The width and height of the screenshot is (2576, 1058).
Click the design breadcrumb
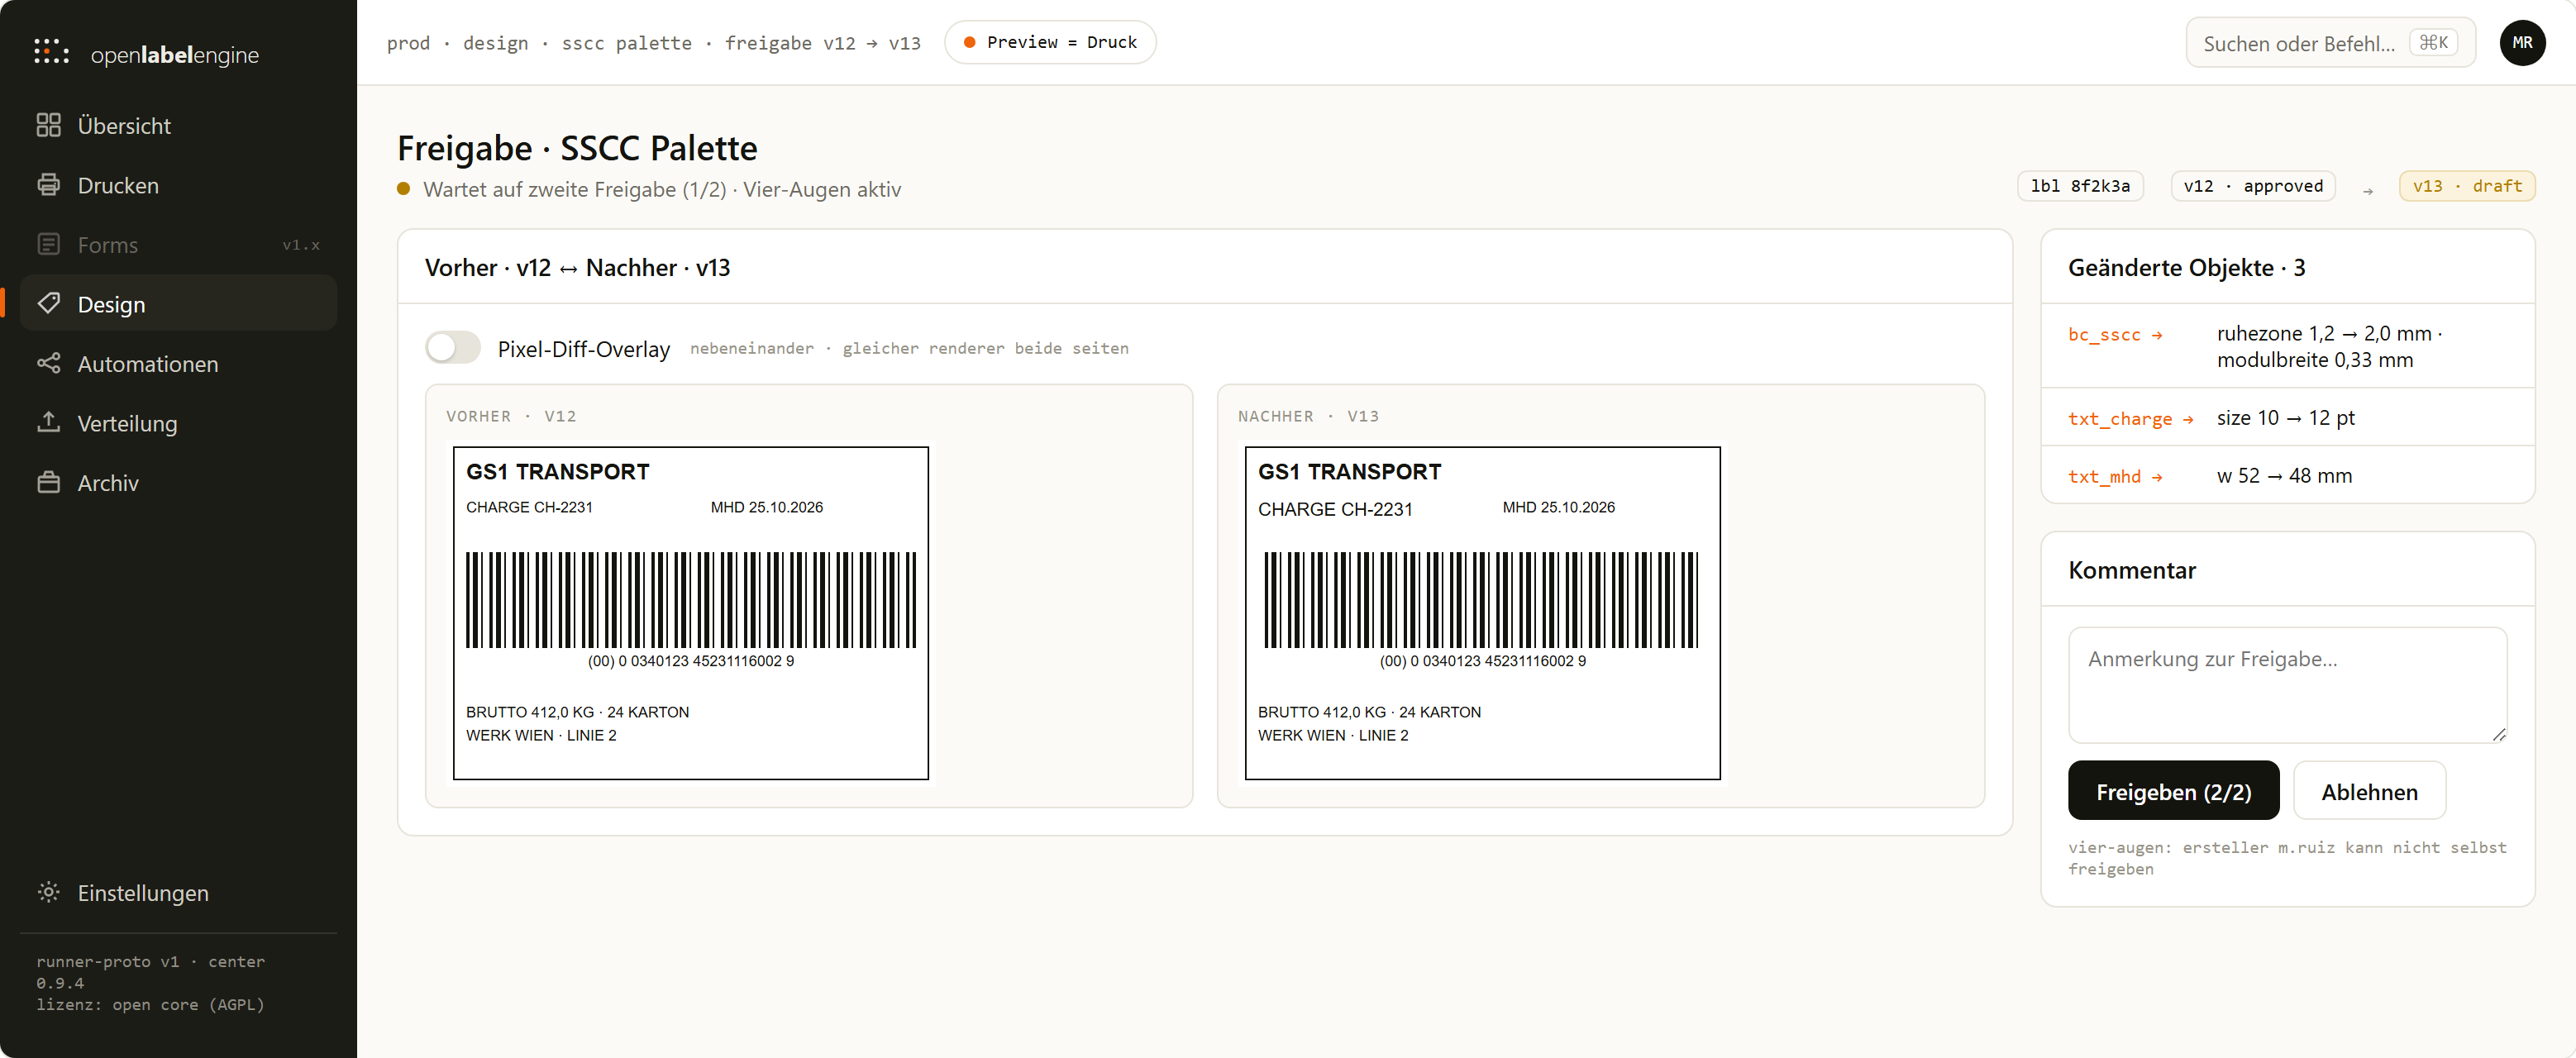(495, 43)
